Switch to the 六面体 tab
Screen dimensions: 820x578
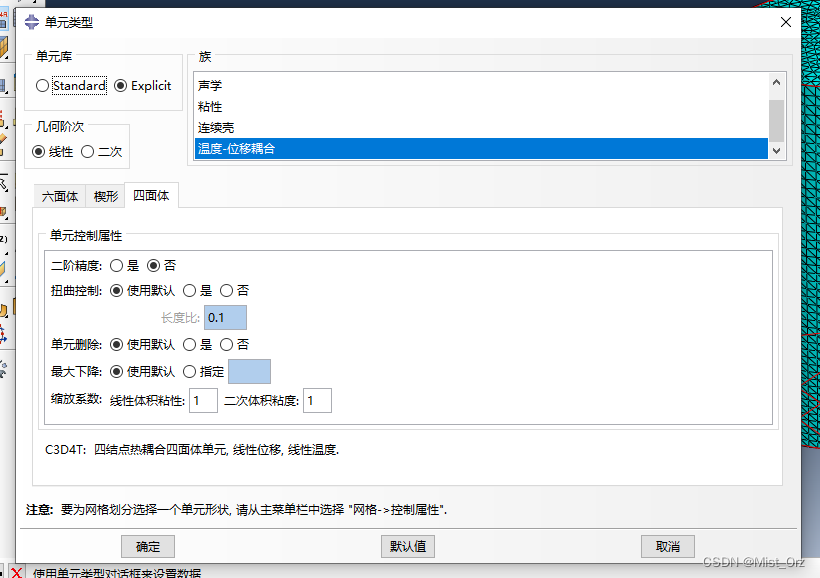pos(59,196)
